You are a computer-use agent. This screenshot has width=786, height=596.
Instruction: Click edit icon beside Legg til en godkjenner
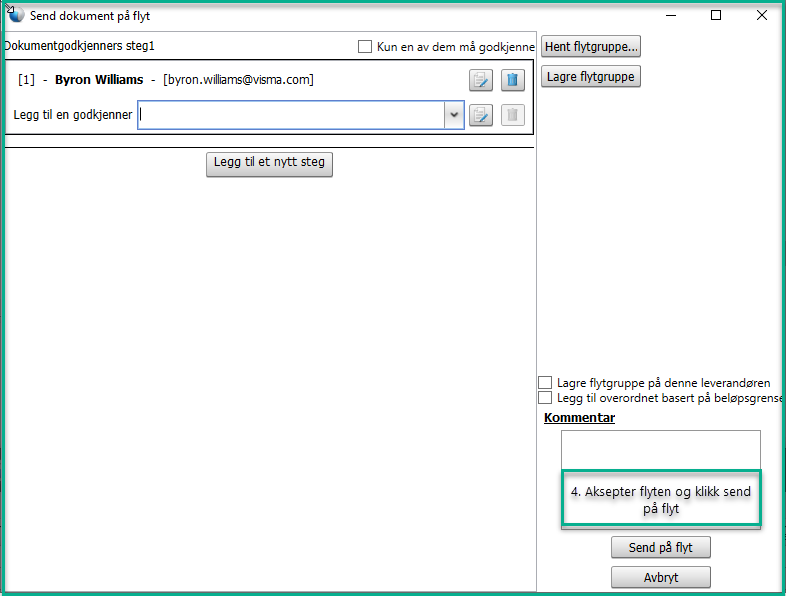pyautogui.click(x=481, y=115)
